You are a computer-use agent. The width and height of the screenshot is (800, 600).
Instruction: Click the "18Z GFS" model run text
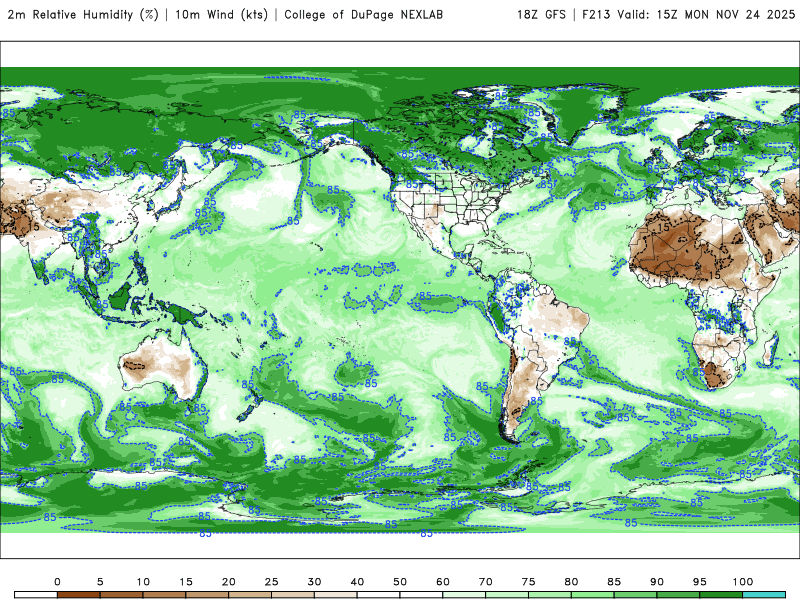pos(541,15)
